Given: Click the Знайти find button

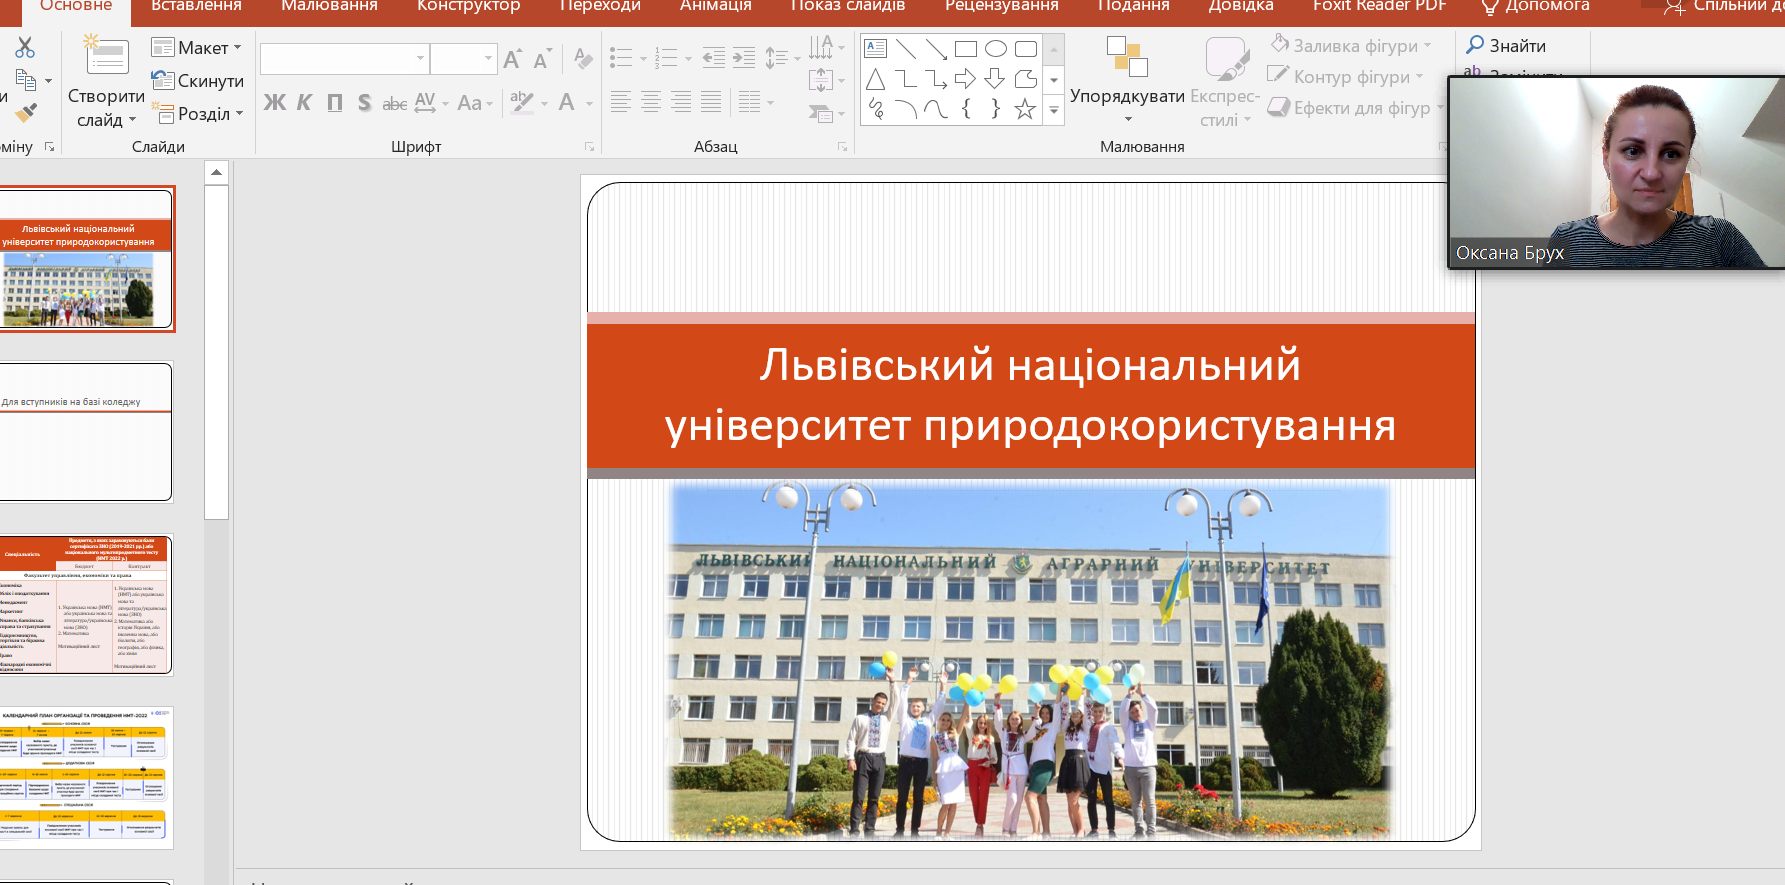Looking at the screenshot, I should click(1506, 46).
